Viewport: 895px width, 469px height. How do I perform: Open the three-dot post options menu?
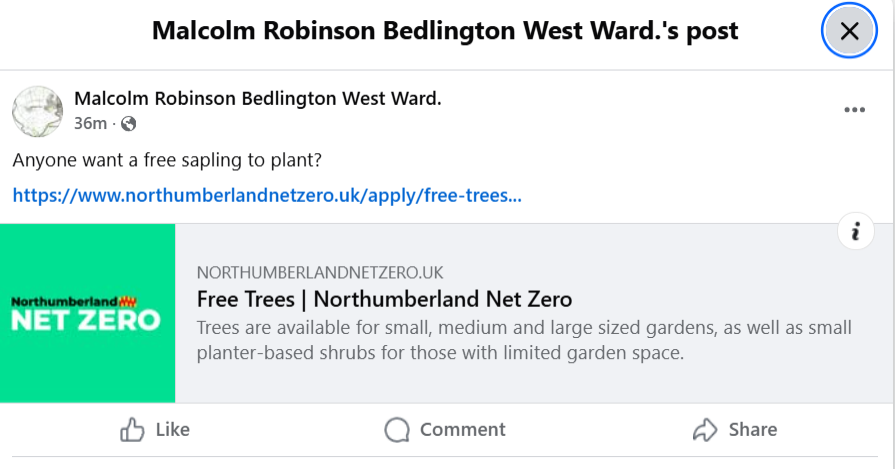[x=854, y=110]
